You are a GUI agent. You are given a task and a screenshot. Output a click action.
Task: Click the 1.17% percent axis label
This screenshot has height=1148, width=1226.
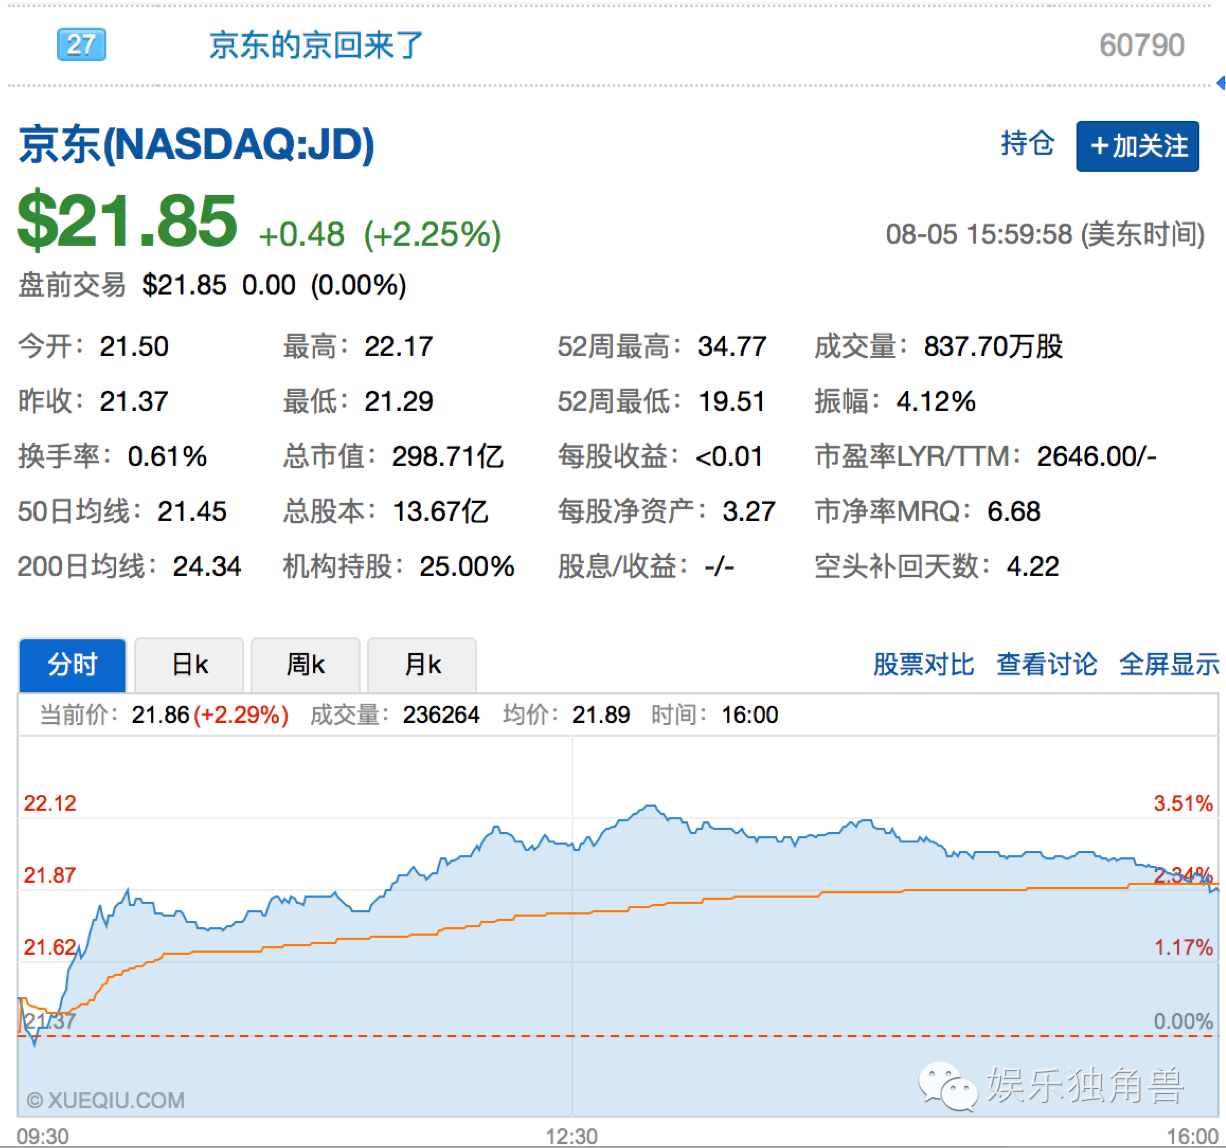1183,948
